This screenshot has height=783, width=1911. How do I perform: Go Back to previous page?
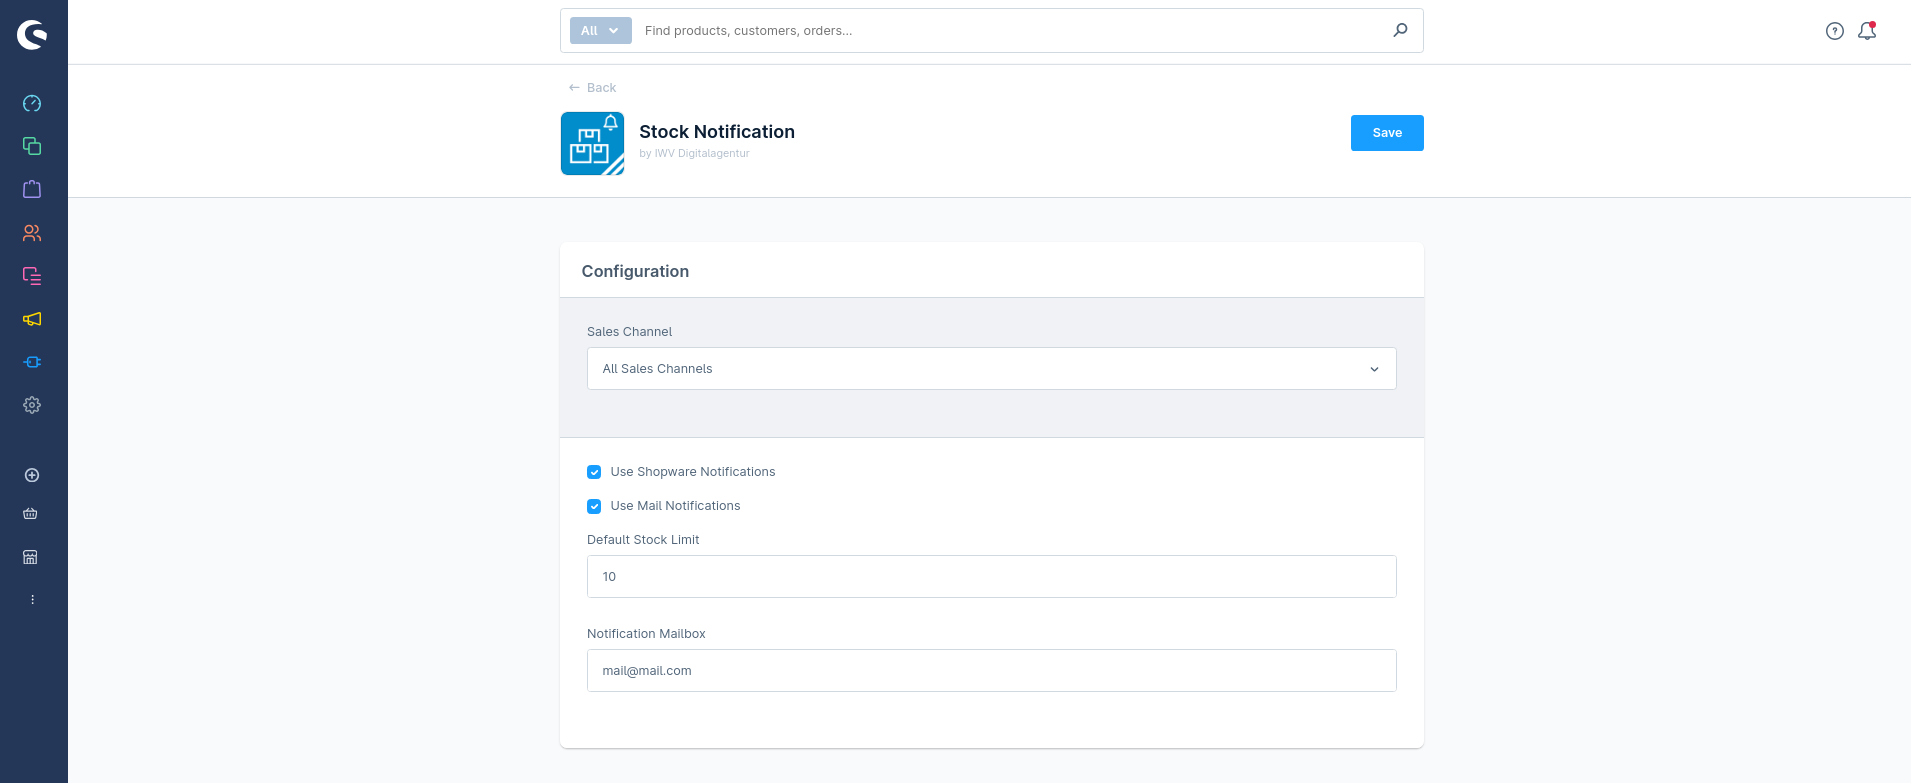tap(592, 88)
